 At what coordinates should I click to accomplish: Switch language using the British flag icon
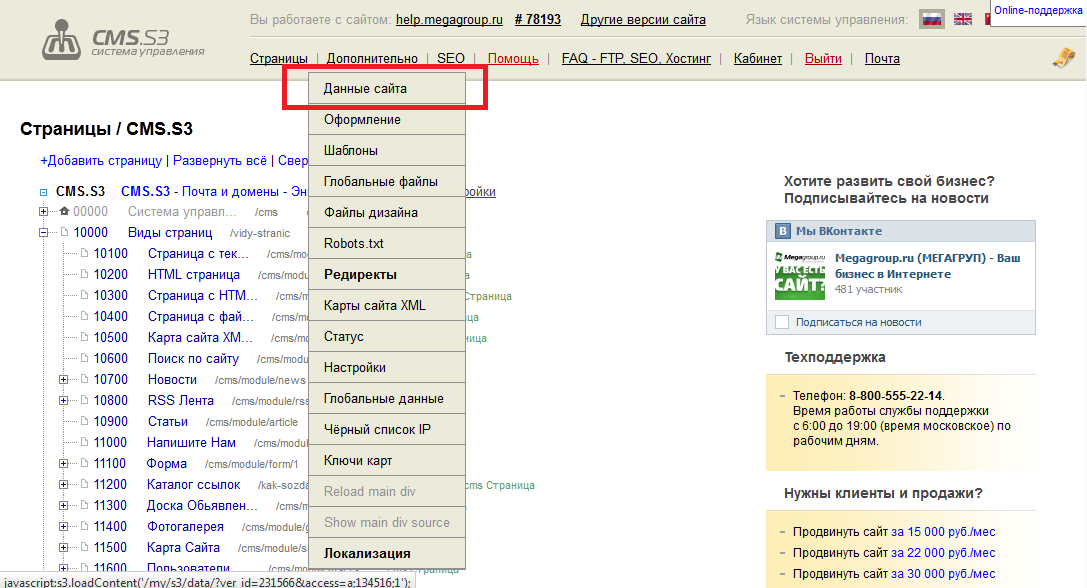click(x=962, y=18)
